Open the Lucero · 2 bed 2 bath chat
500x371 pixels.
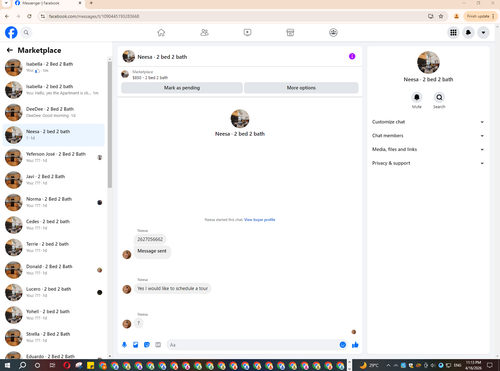click(x=54, y=292)
